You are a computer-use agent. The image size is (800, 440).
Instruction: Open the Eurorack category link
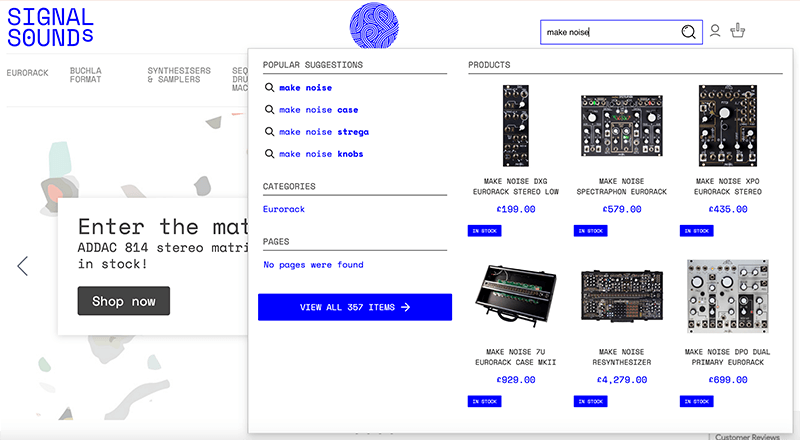(x=284, y=209)
